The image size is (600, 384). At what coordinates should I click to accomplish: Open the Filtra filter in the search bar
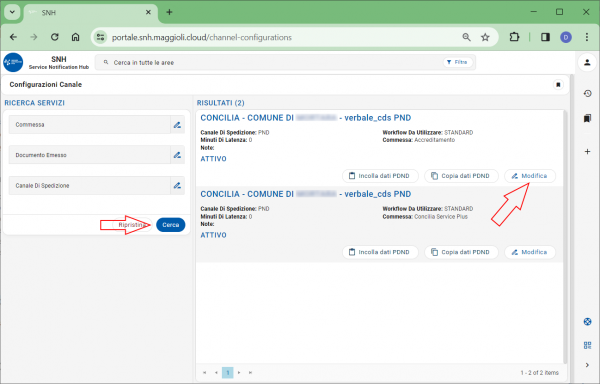(x=458, y=62)
